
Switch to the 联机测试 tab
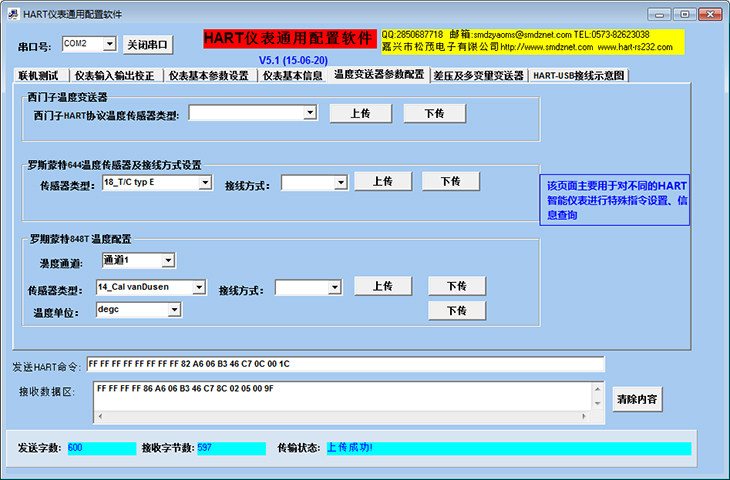point(41,75)
